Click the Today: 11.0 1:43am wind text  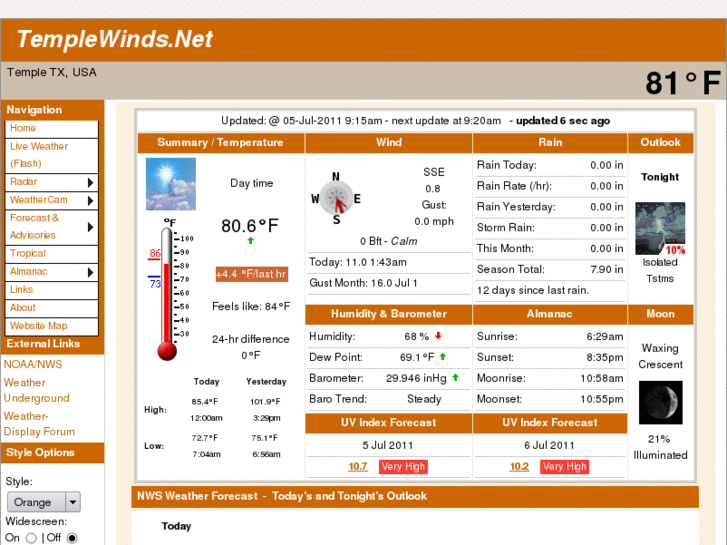click(357, 262)
